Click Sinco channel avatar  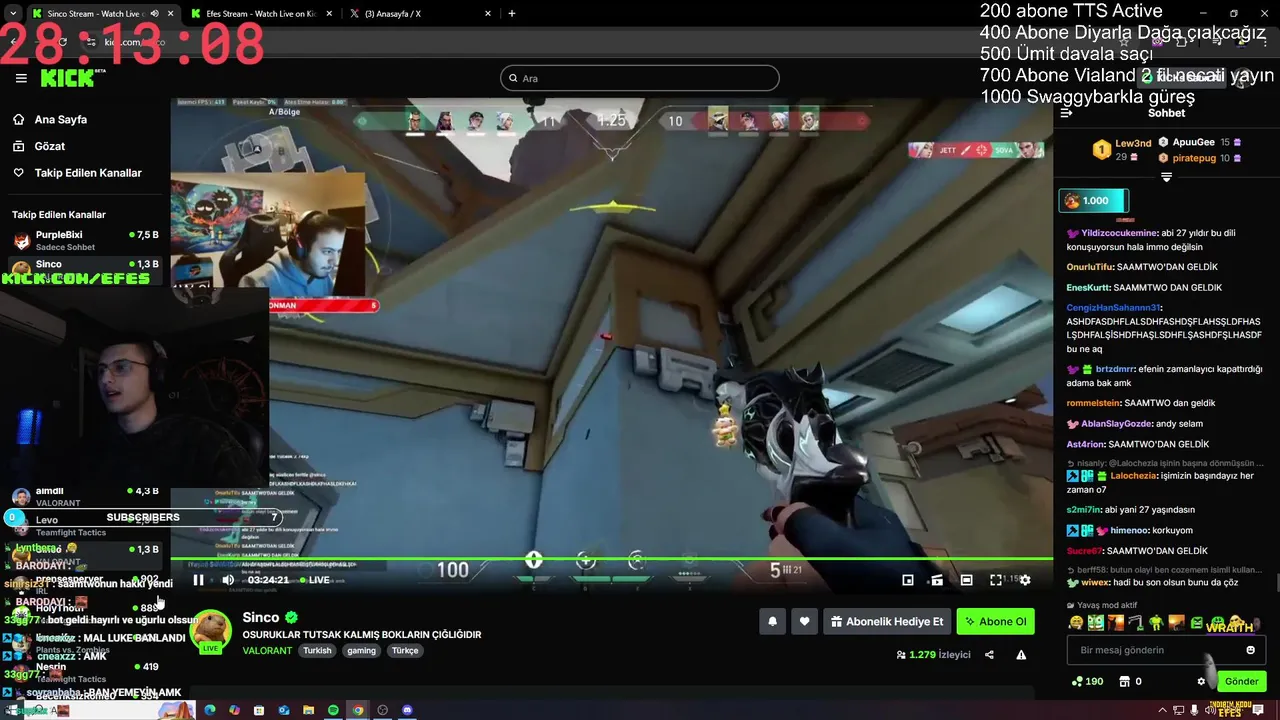click(x=211, y=631)
